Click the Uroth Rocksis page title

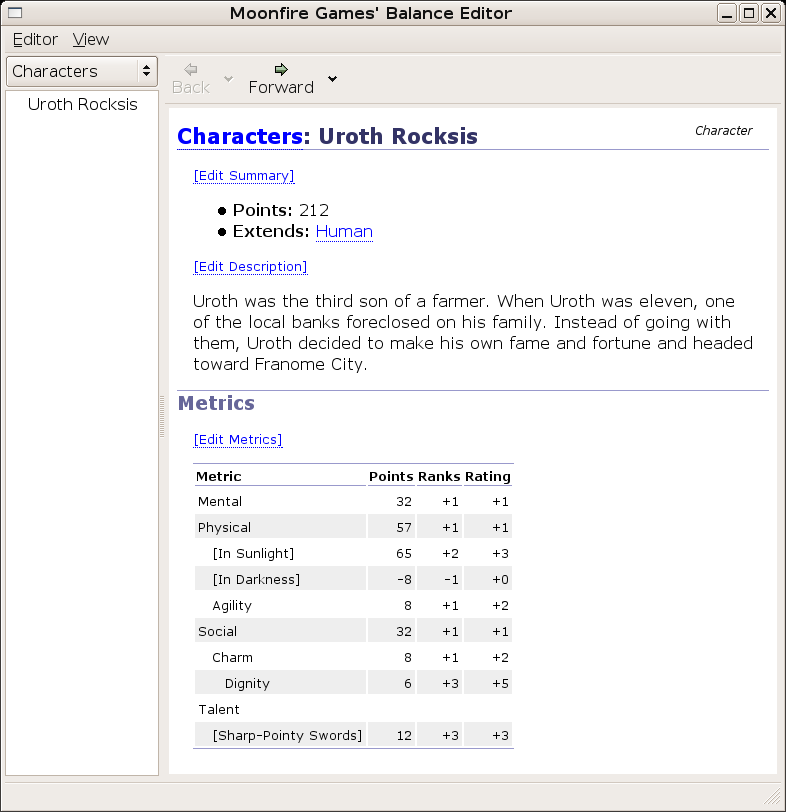pyautogui.click(x=398, y=136)
